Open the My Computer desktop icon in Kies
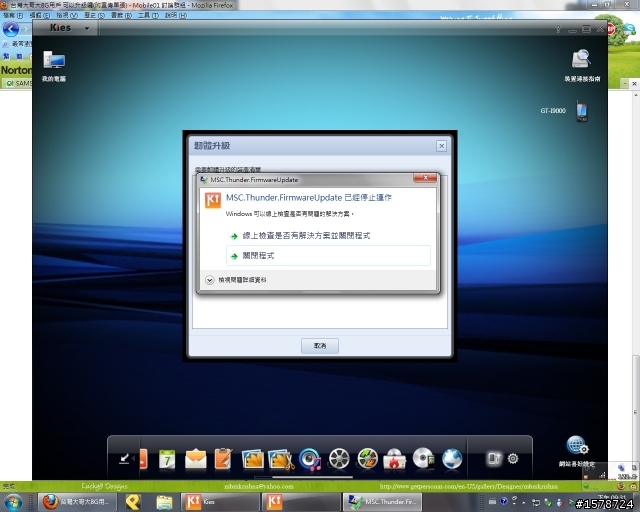The width and height of the screenshot is (640, 512). click(x=54, y=60)
